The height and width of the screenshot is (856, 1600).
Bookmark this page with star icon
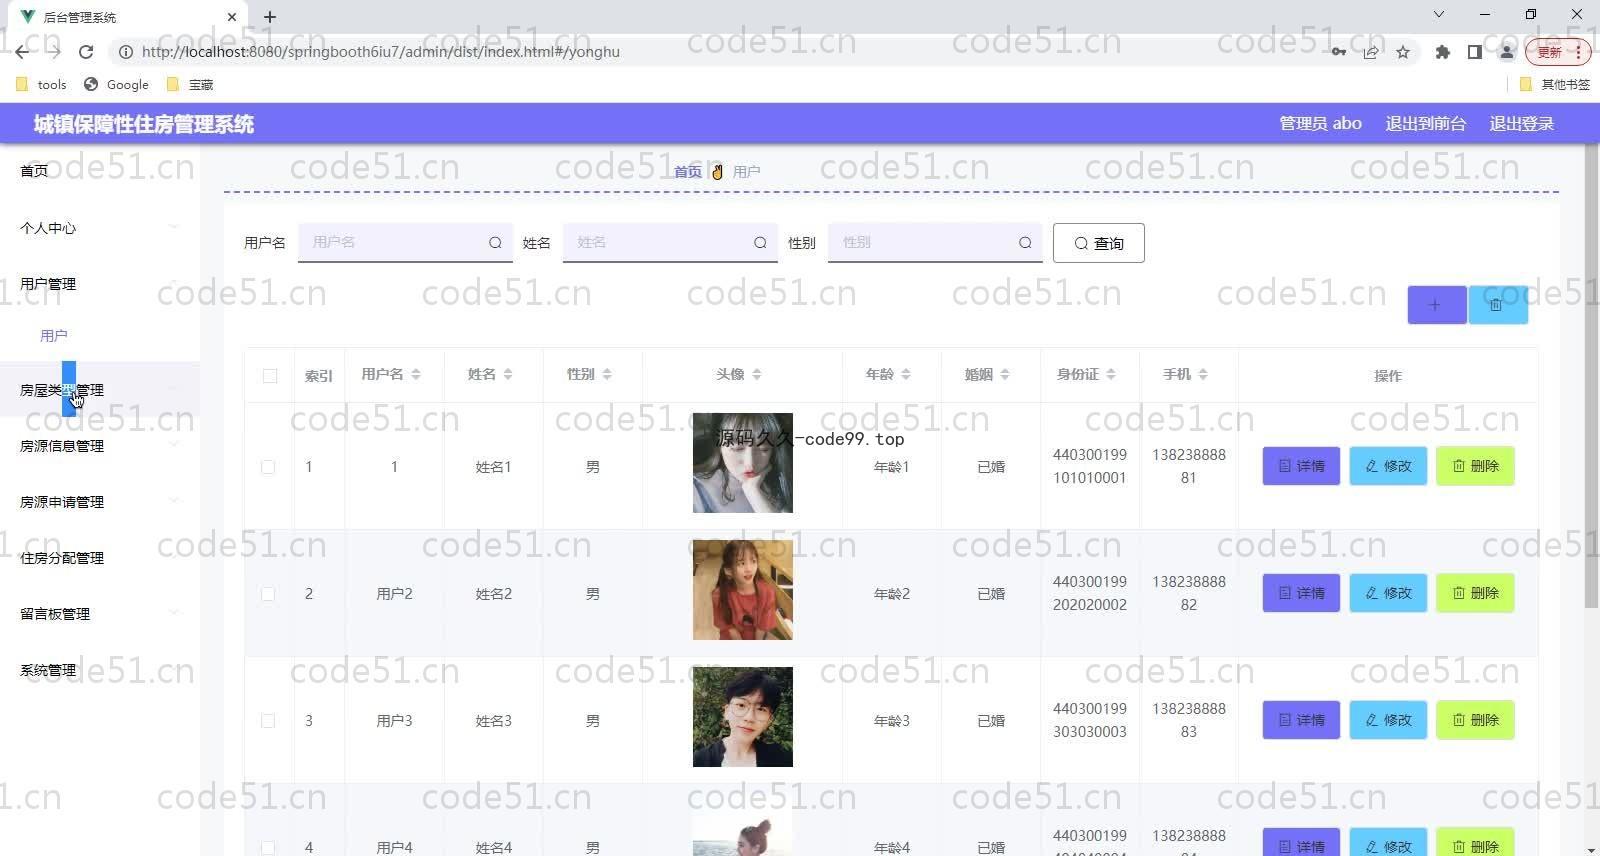tap(1403, 52)
